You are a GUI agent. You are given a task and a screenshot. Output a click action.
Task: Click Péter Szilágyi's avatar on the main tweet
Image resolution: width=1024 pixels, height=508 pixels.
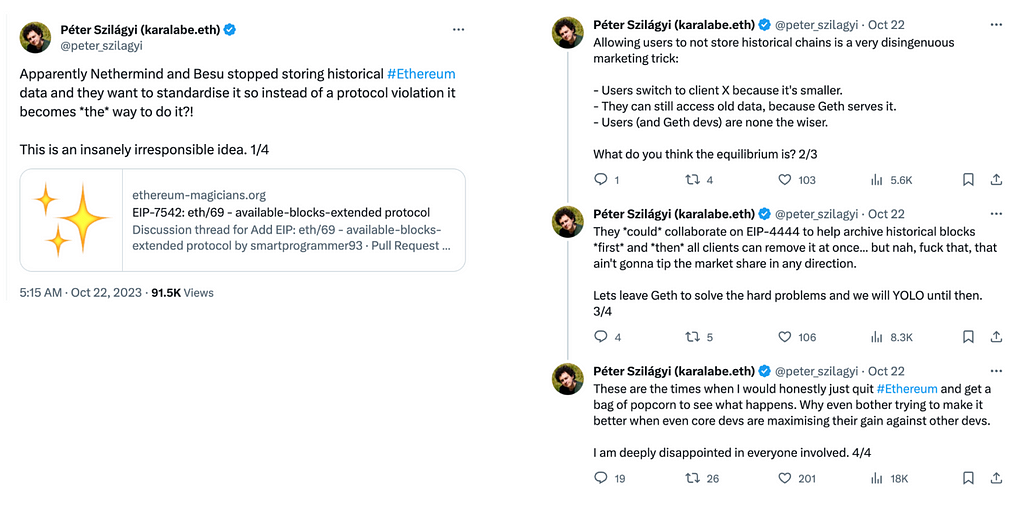click(36, 37)
